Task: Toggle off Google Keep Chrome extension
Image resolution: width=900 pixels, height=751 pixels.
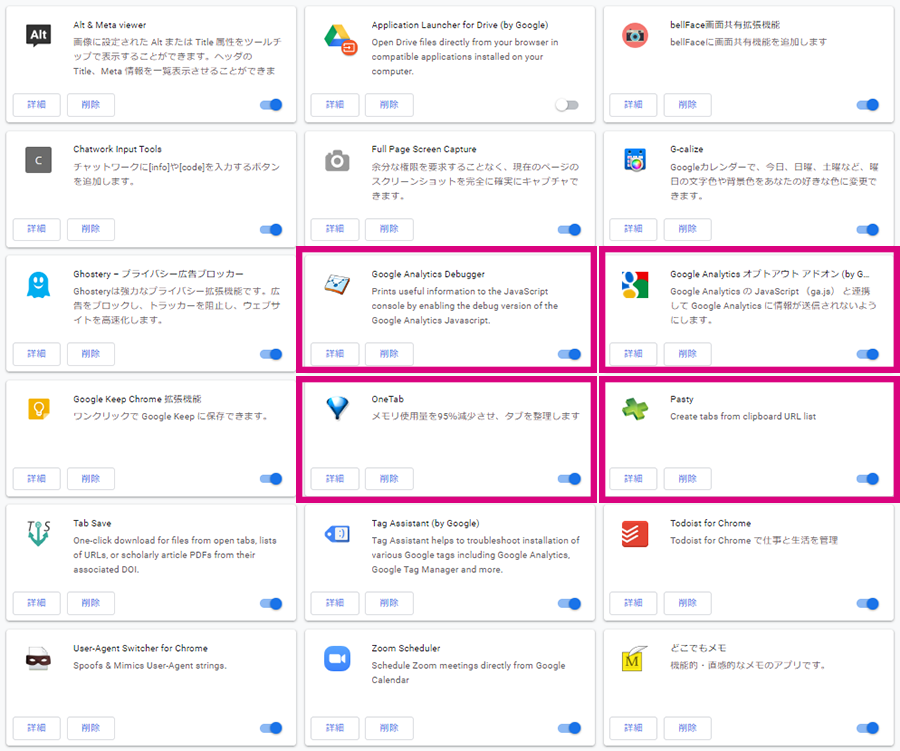Action: coord(271,478)
